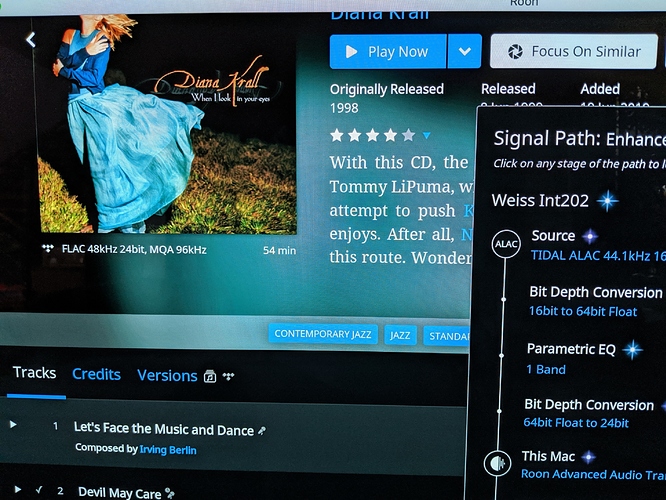
Task: Play track 2 Devil May Care
Action: (x=17, y=489)
